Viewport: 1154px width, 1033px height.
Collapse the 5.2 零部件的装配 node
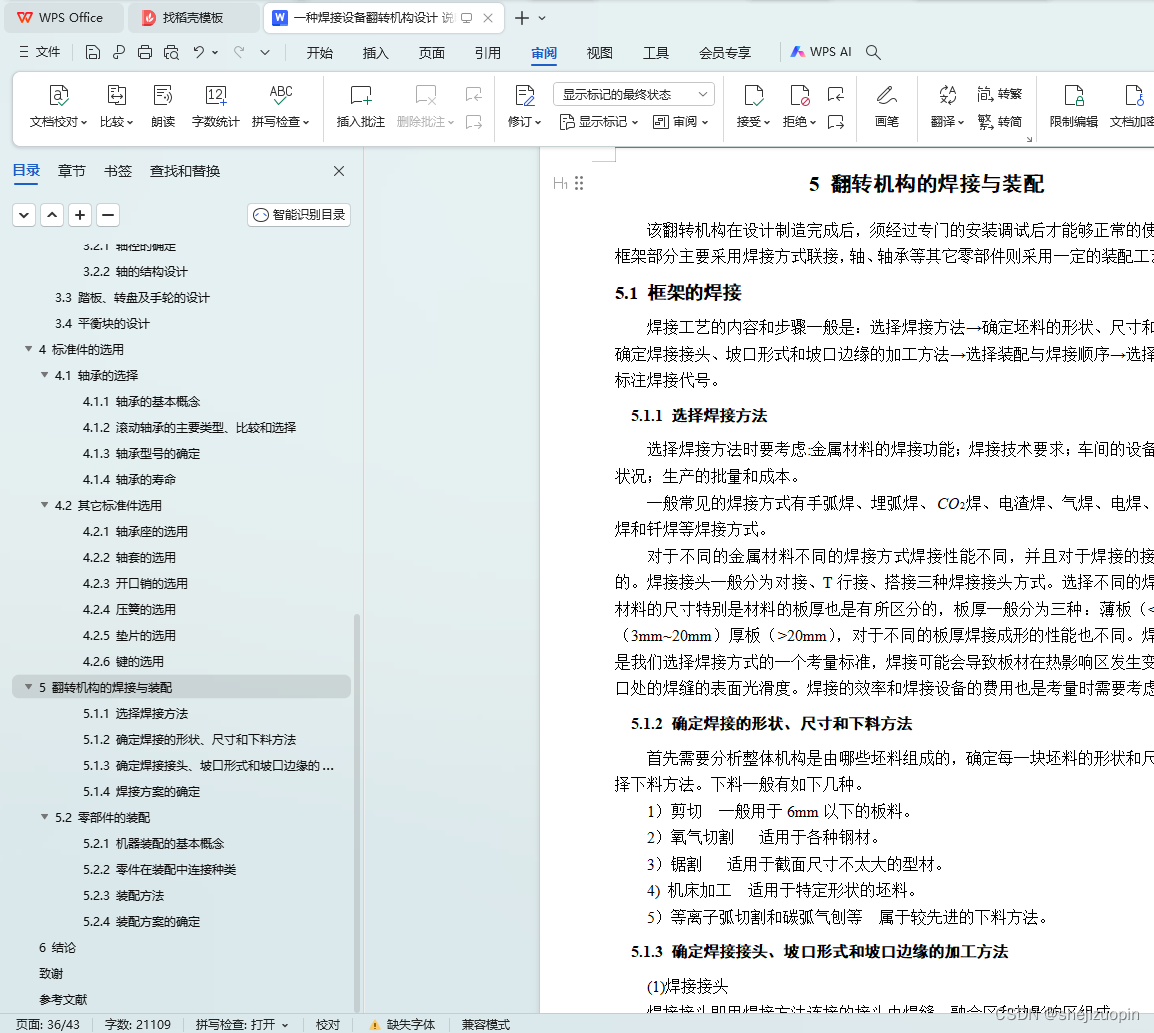[x=44, y=817]
